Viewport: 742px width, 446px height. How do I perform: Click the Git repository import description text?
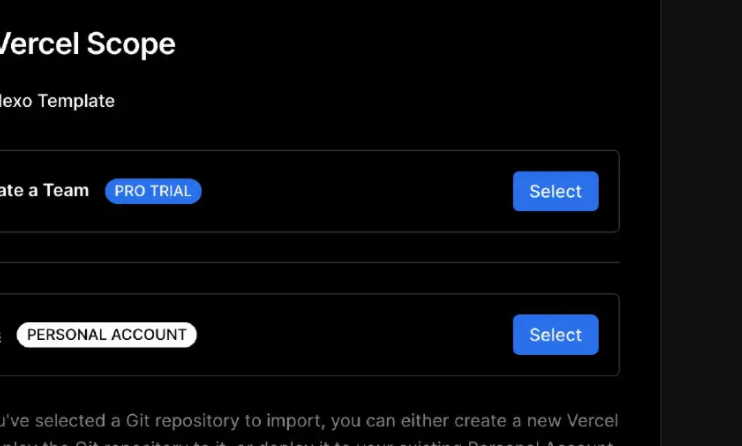[300, 421]
